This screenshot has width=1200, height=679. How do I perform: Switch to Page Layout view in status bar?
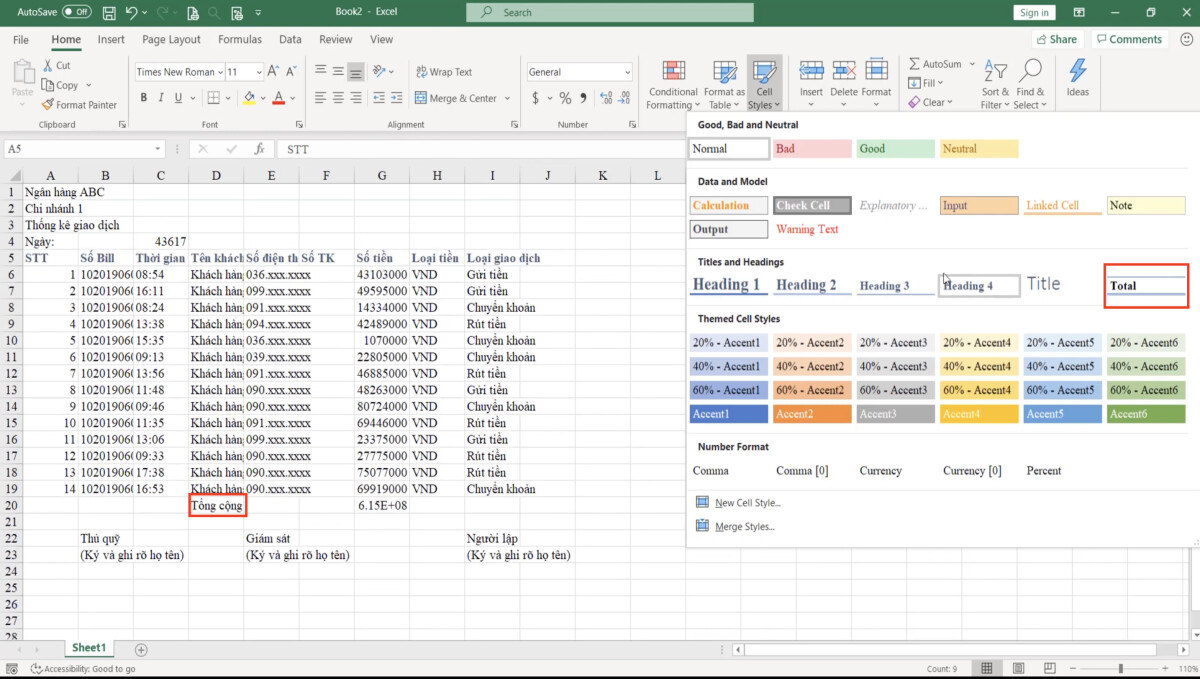(1018, 668)
